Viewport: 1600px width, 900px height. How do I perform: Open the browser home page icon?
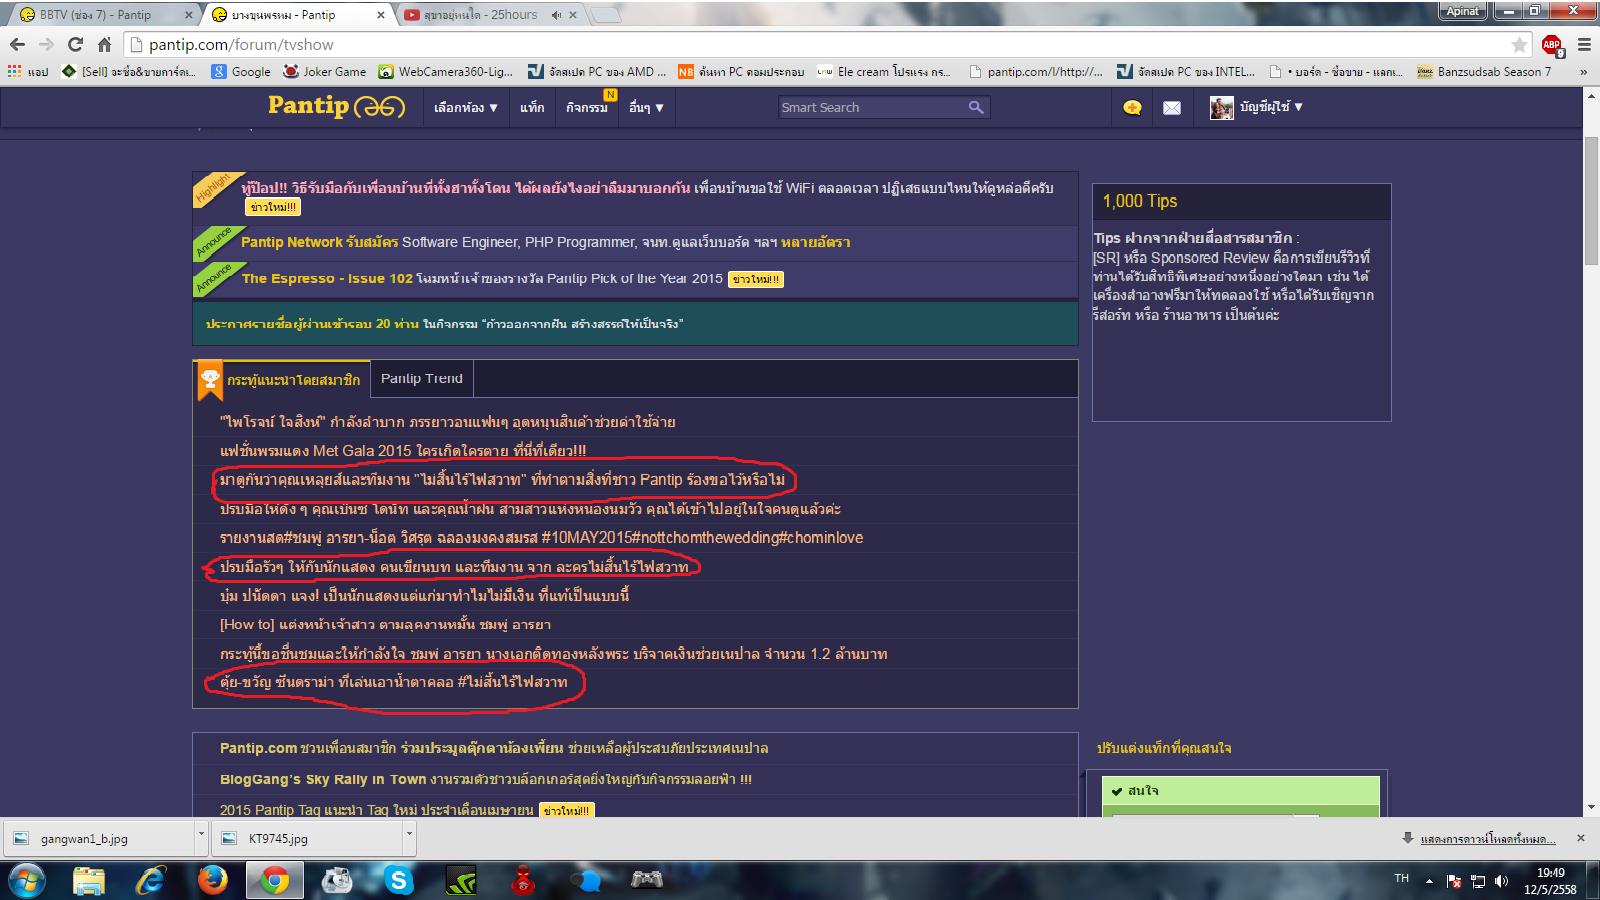click(104, 44)
